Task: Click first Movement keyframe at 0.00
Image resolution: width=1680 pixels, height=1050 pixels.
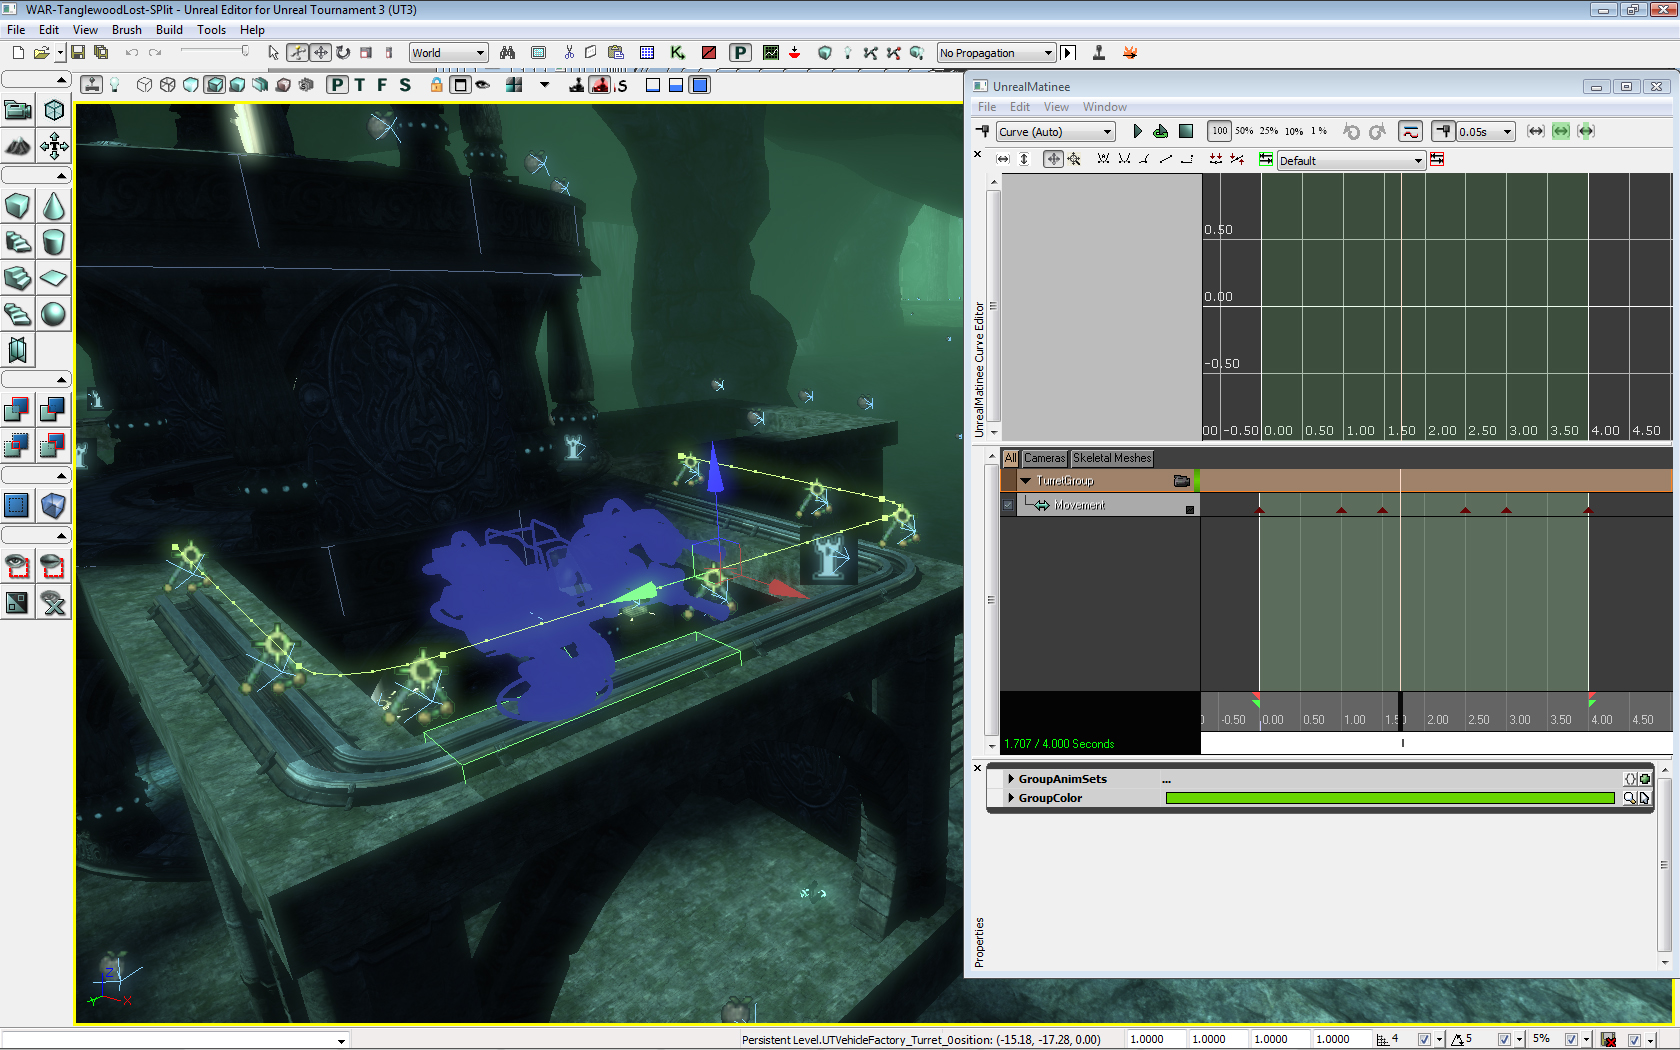Action: [x=1260, y=511]
